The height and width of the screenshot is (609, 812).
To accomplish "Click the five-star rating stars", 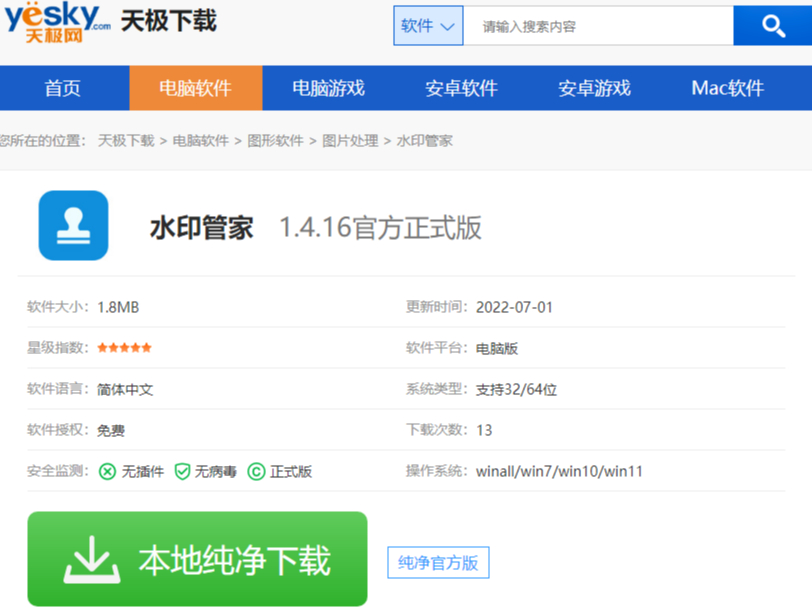I will [x=124, y=347].
